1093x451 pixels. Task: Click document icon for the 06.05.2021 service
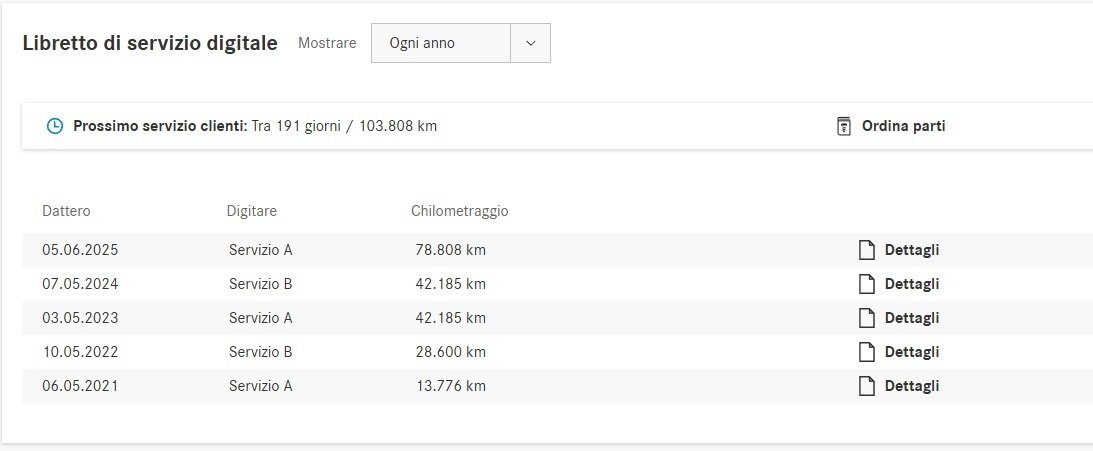(867, 386)
